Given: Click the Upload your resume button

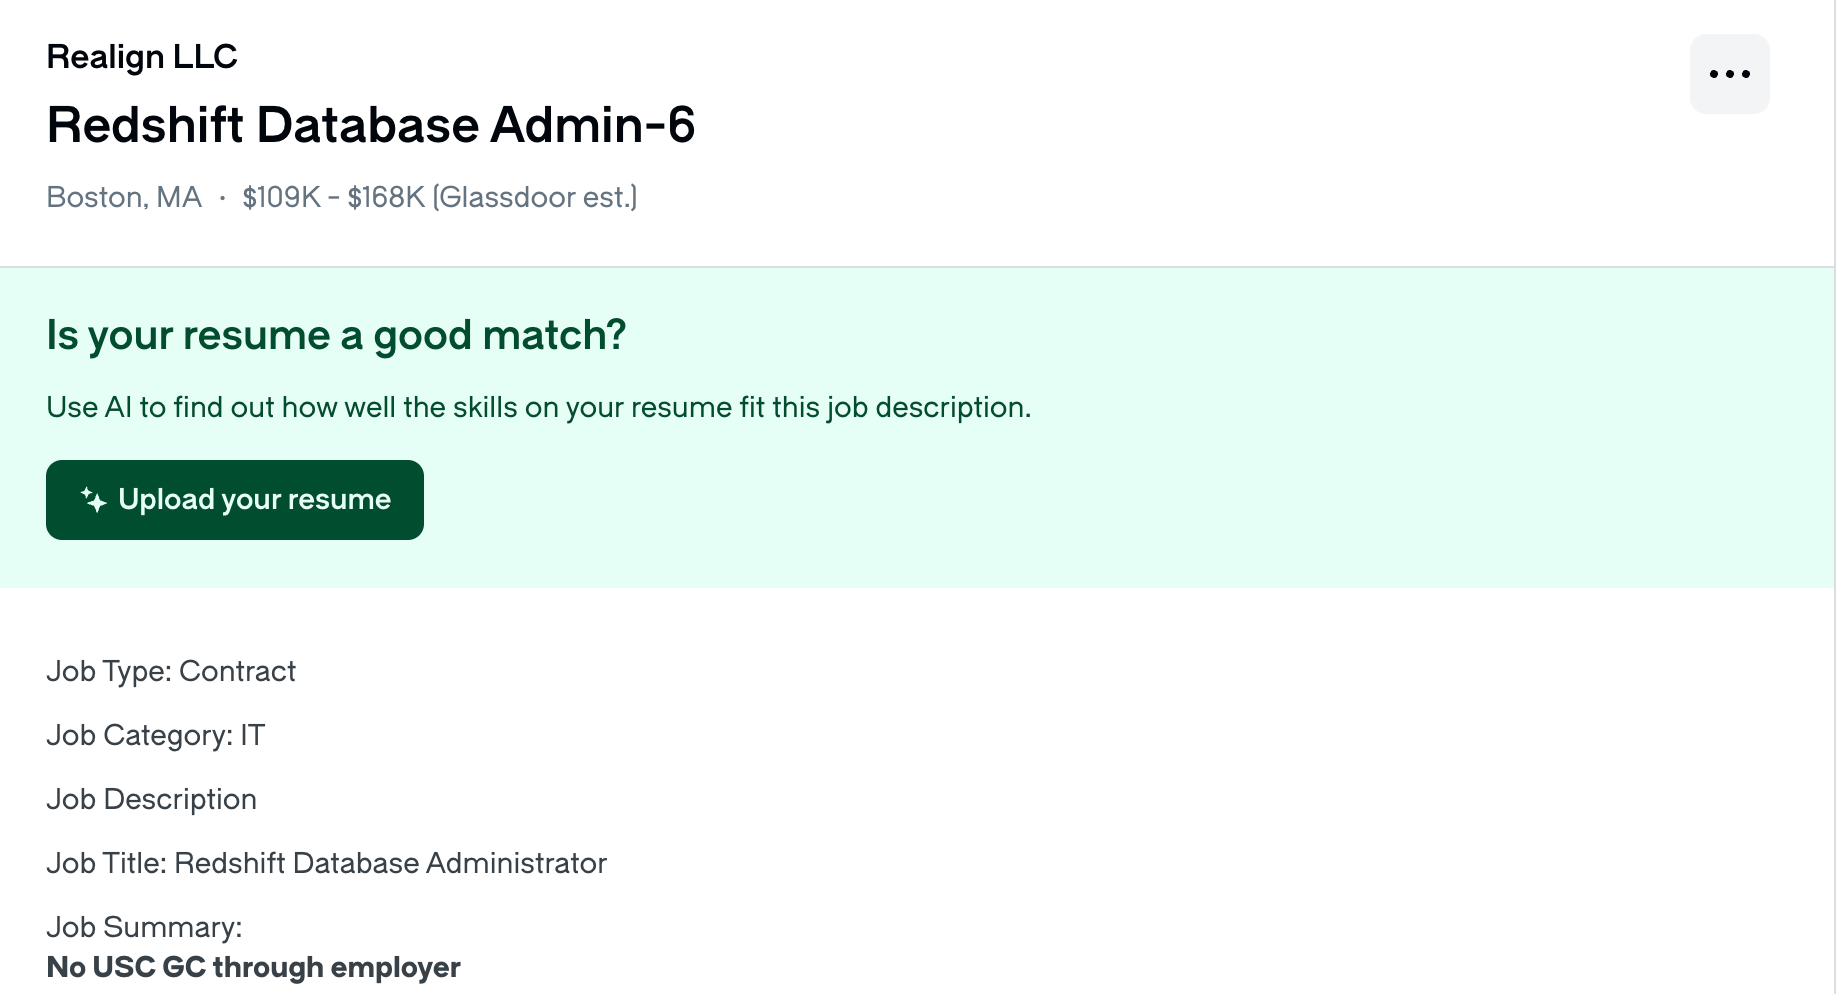Looking at the screenshot, I should [235, 500].
